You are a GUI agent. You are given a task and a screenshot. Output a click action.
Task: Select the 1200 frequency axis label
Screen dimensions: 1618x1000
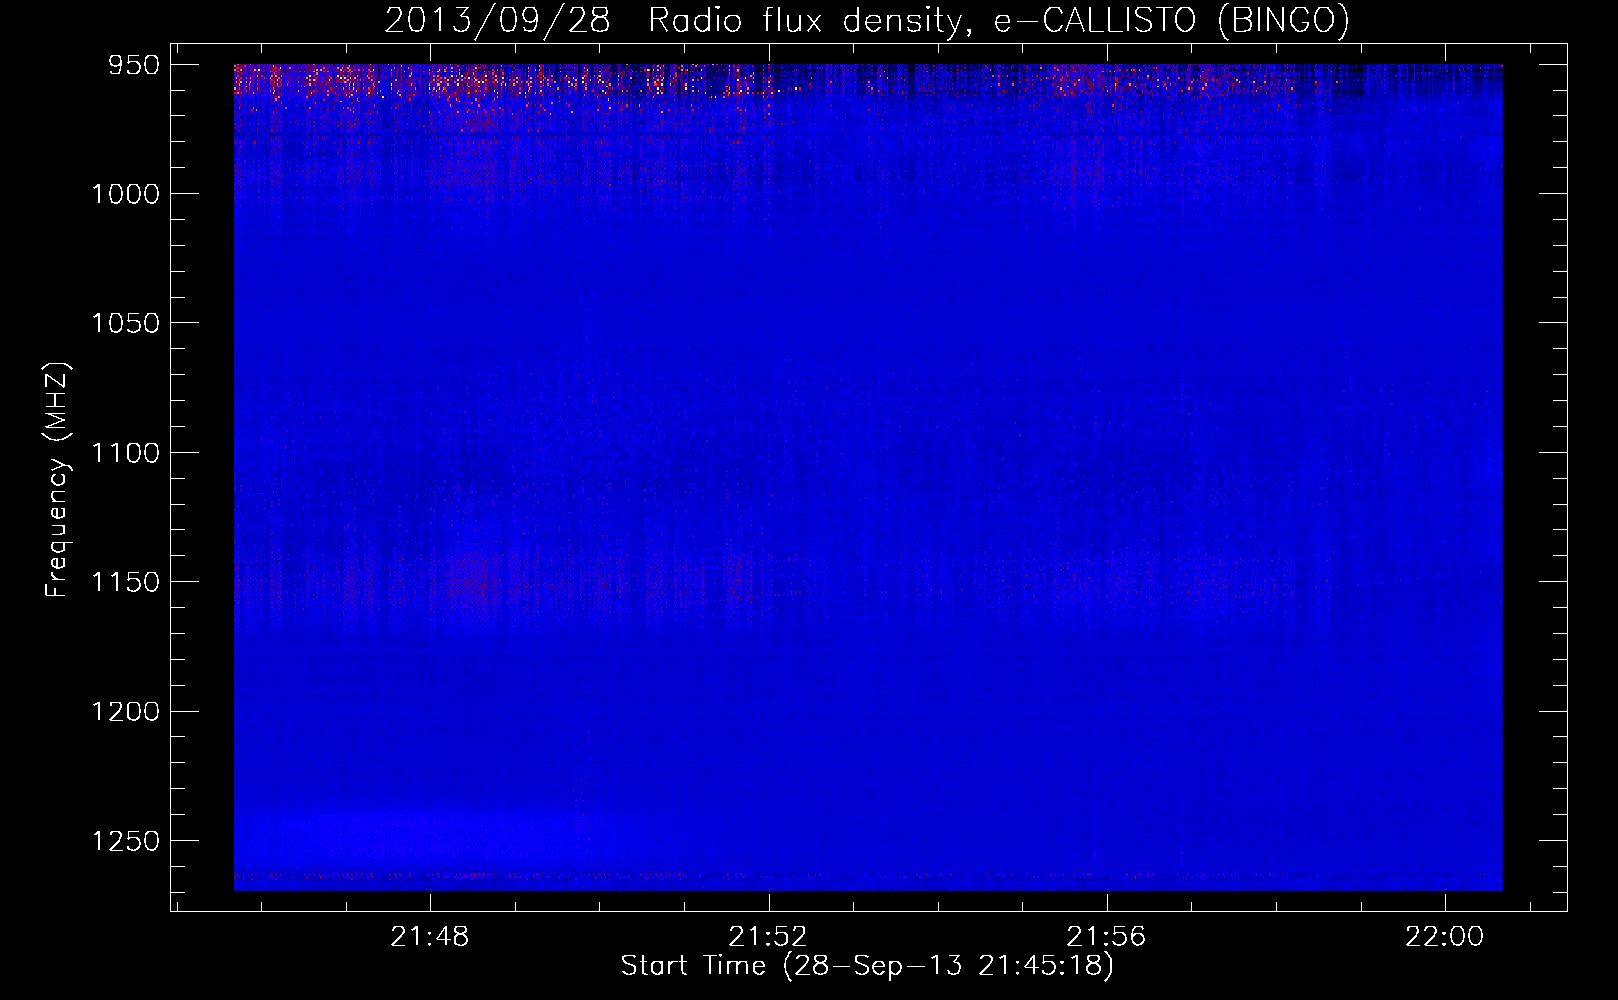pyautogui.click(x=125, y=712)
